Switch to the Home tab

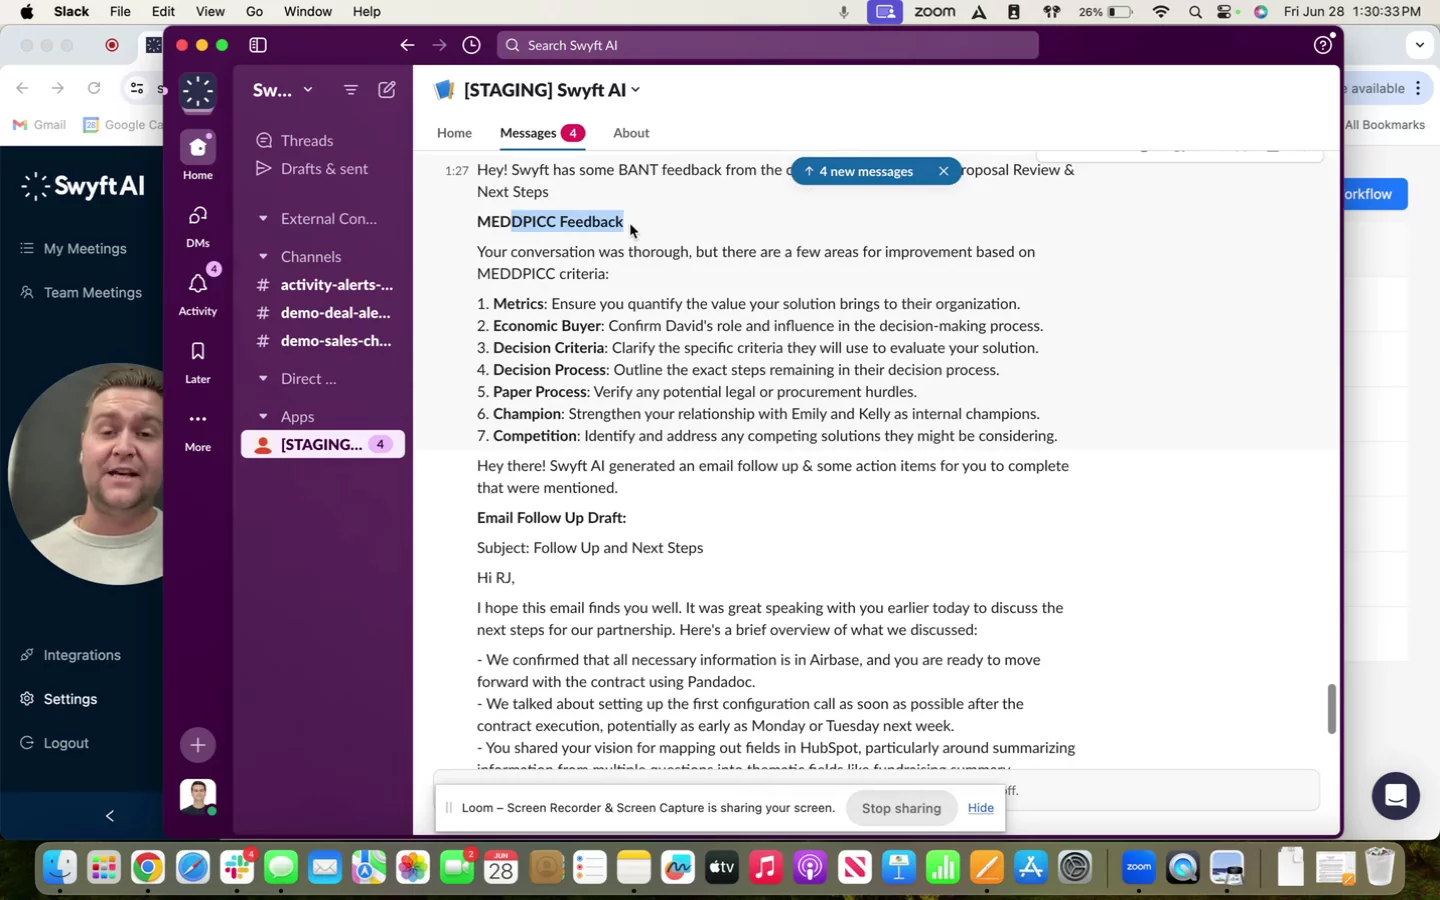pos(454,133)
